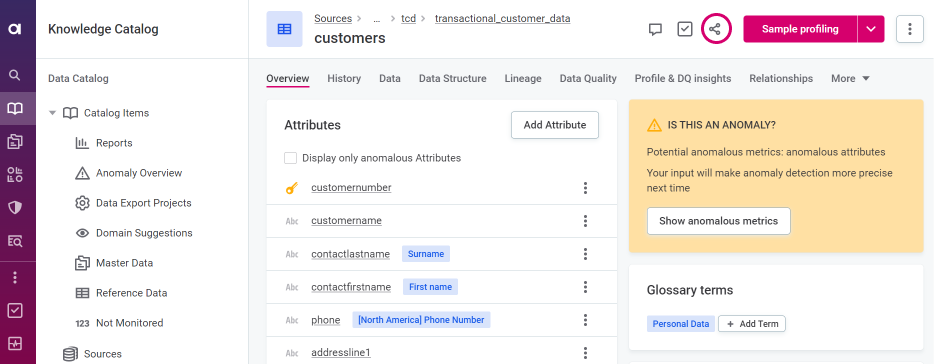Screen dimensions: 934x364
Task: Open options for customername attribute
Action: (x=586, y=222)
